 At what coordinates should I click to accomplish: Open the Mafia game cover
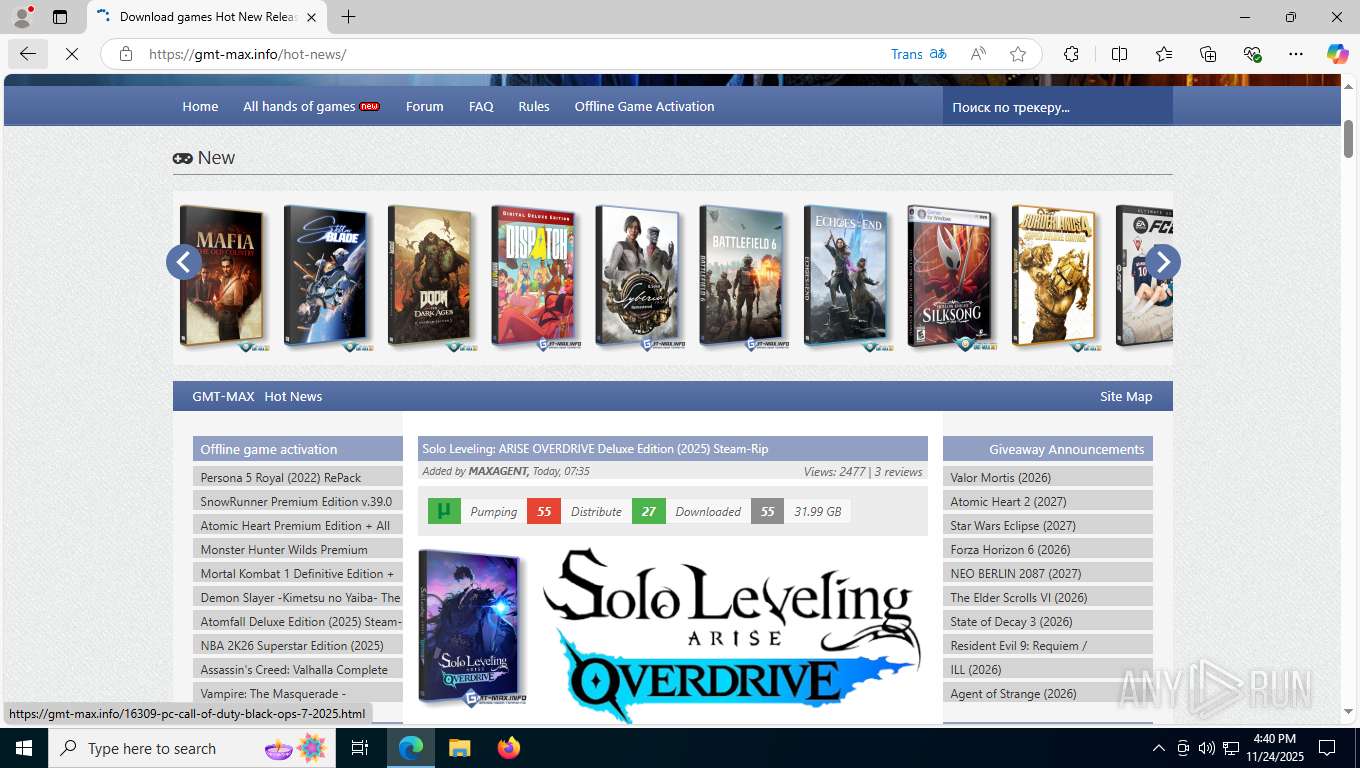pos(225,277)
